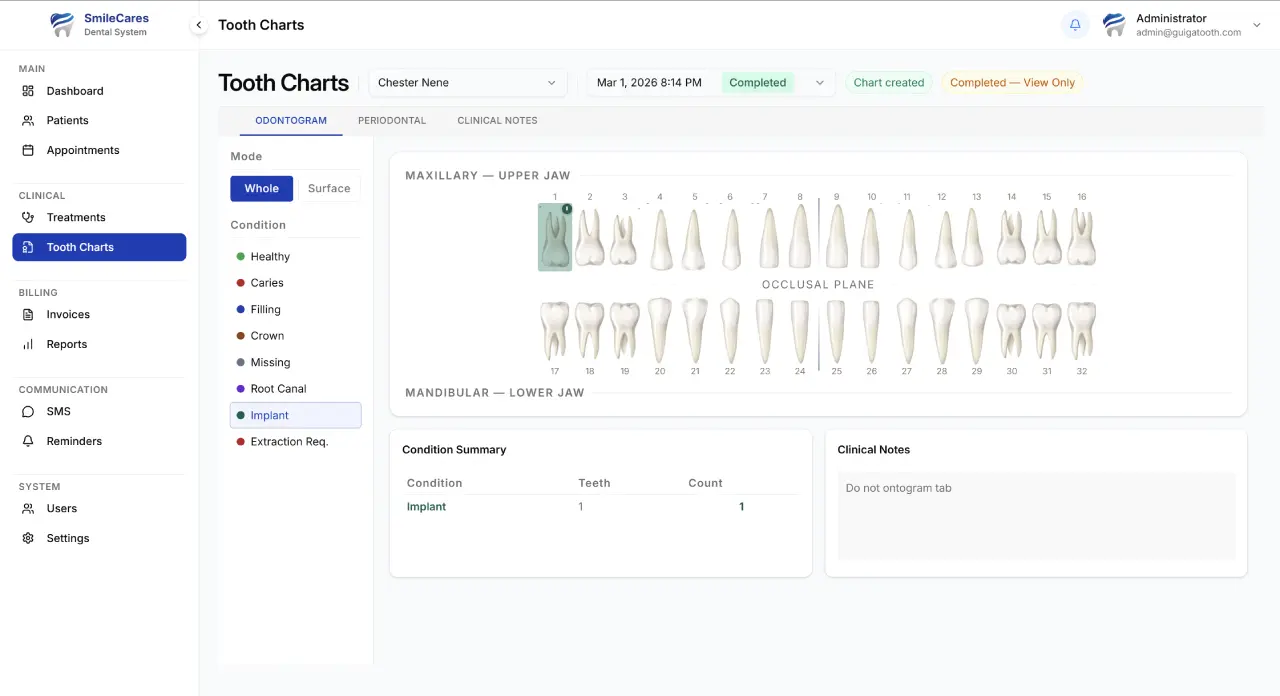Open Dashboard via its sidebar icon

click(x=28, y=91)
